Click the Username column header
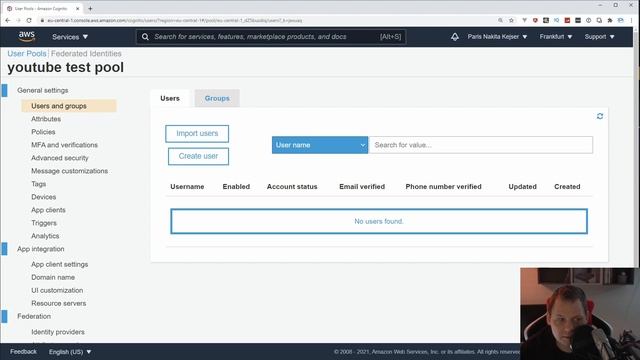Viewport: 640px width, 360px height. 187,187
